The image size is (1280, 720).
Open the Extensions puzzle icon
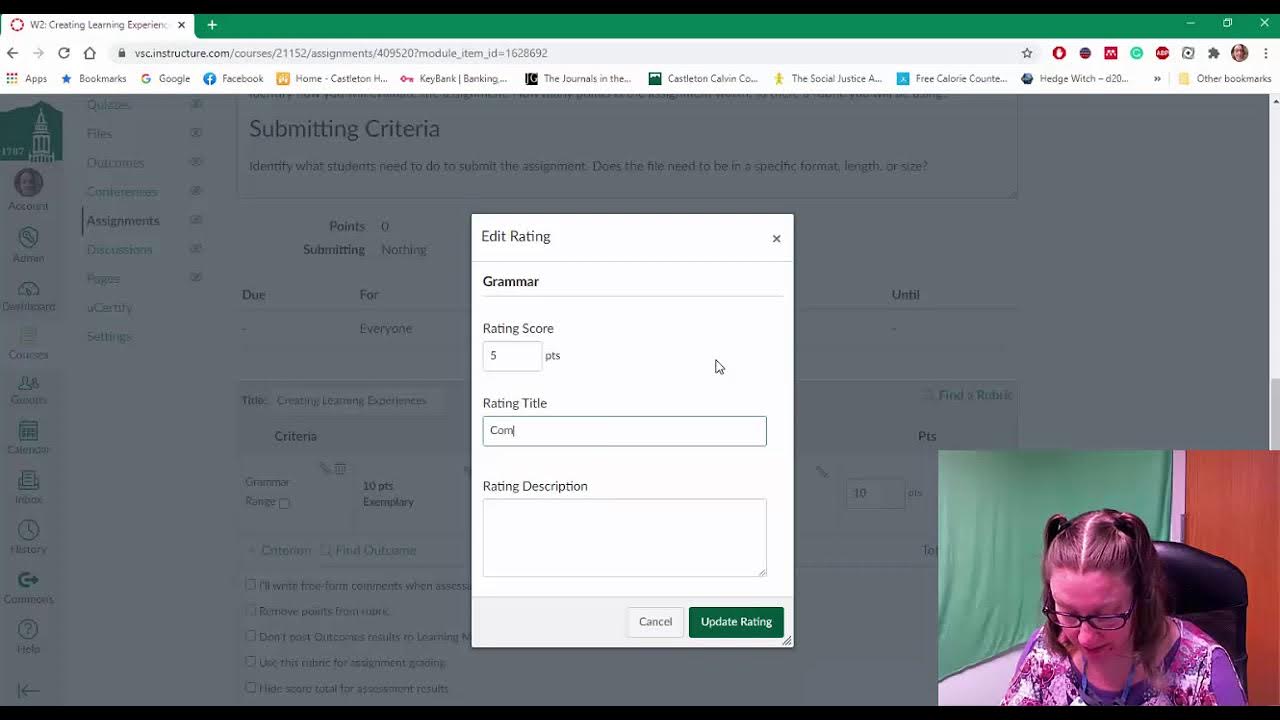(1214, 53)
